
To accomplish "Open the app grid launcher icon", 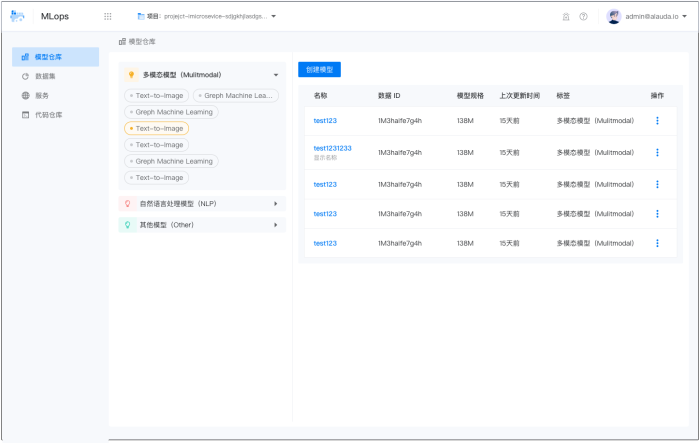I will click(x=107, y=16).
